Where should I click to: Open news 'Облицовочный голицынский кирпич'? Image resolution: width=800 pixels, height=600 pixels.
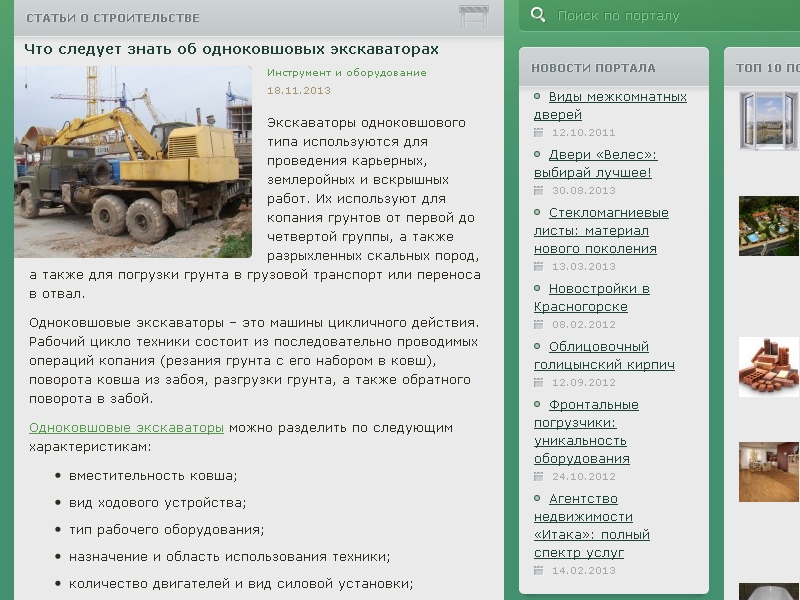tap(604, 356)
